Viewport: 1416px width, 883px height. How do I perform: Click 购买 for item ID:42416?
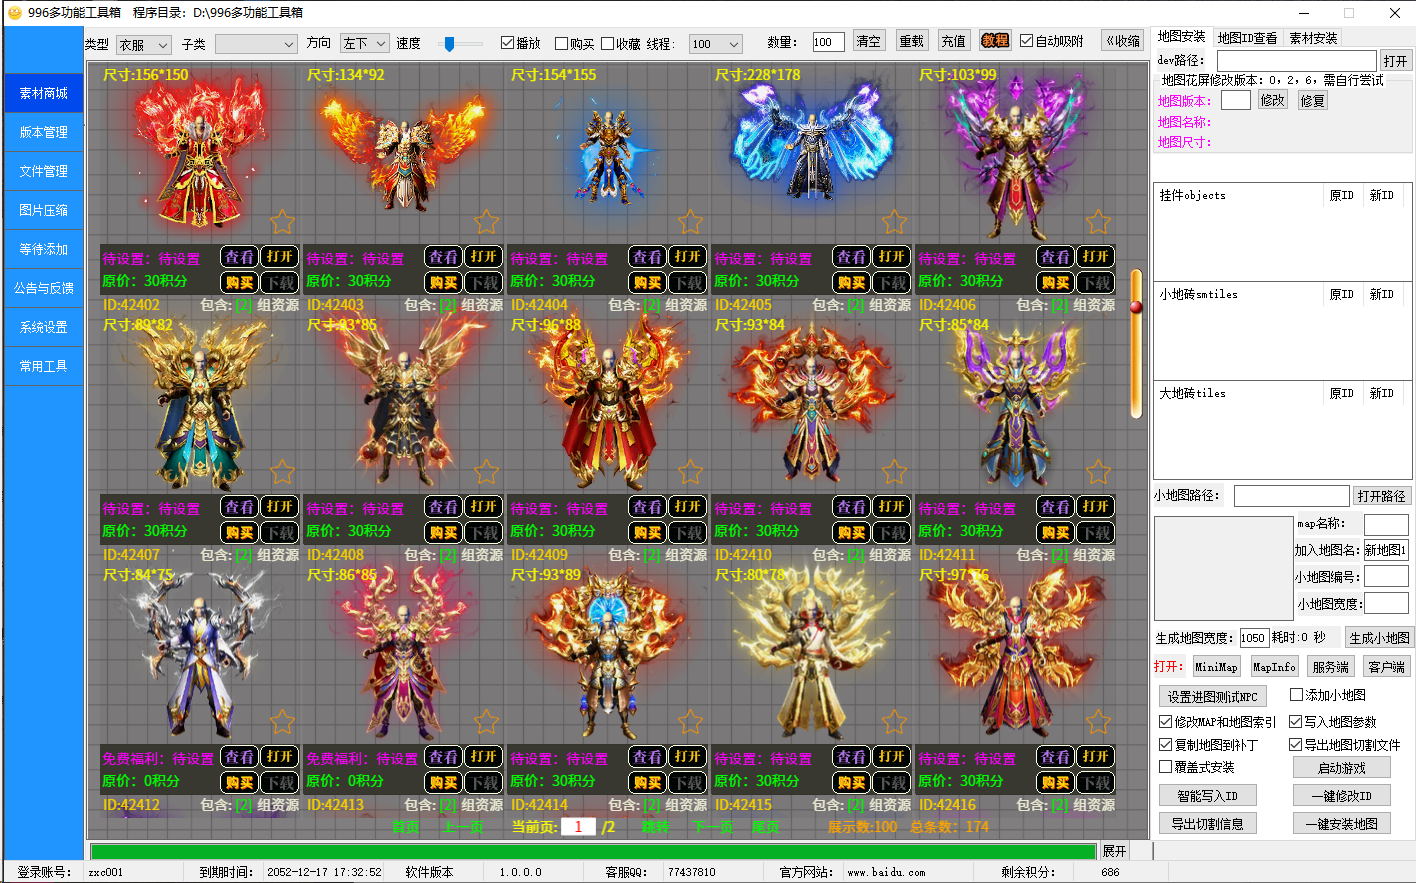(x=1056, y=783)
